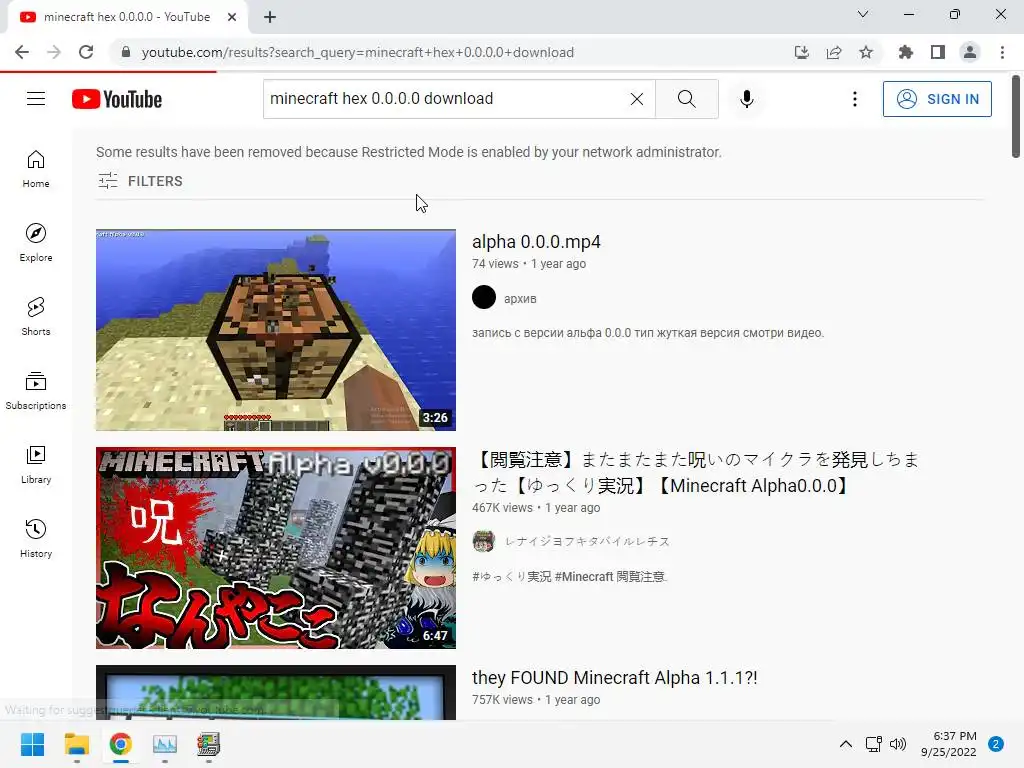The height and width of the screenshot is (768, 1024).
Task: Open レナイジヨフキタパイルレチス channel avatar
Action: click(x=484, y=541)
